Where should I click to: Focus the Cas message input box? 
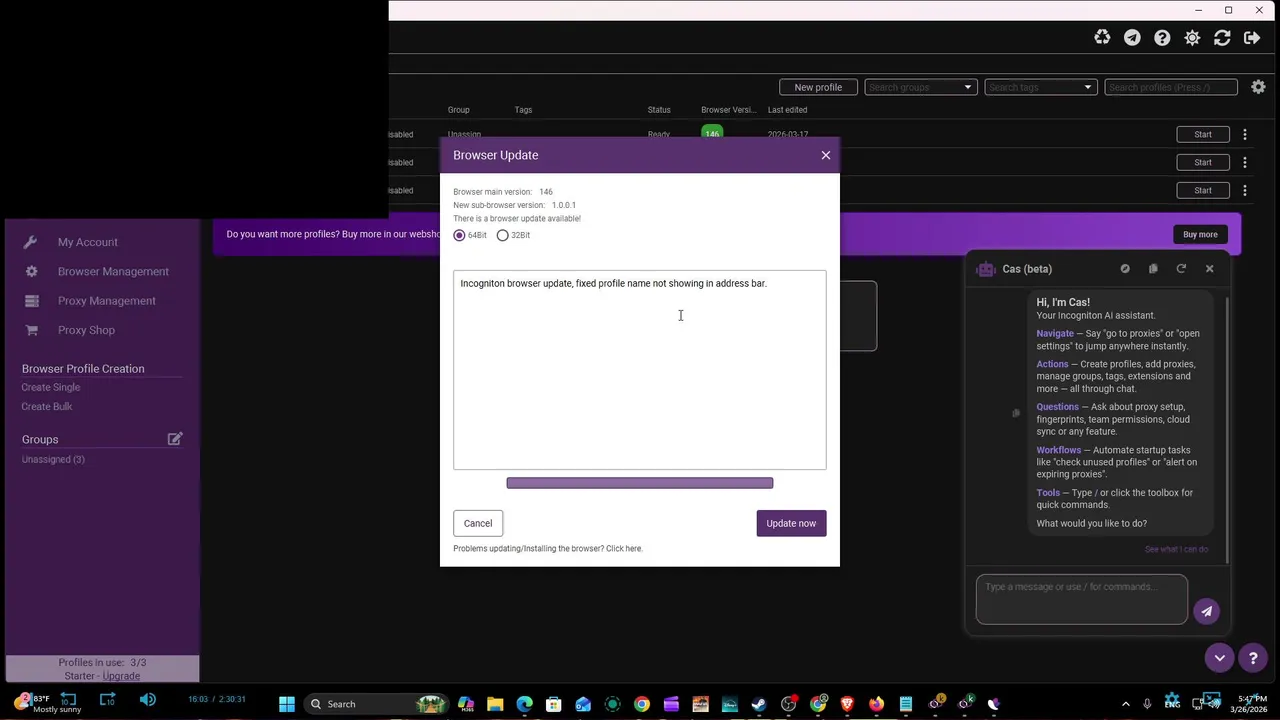pos(1082,599)
